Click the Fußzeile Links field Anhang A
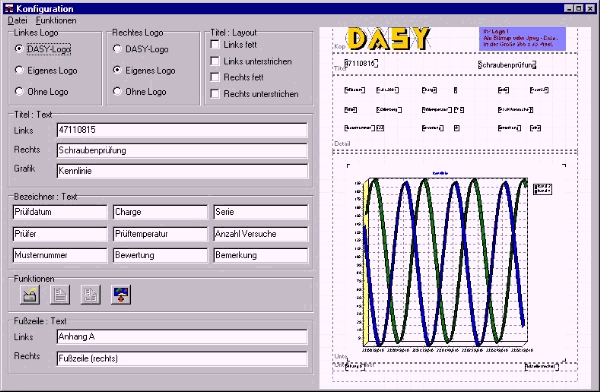This screenshot has height=392, width=600. [182, 337]
